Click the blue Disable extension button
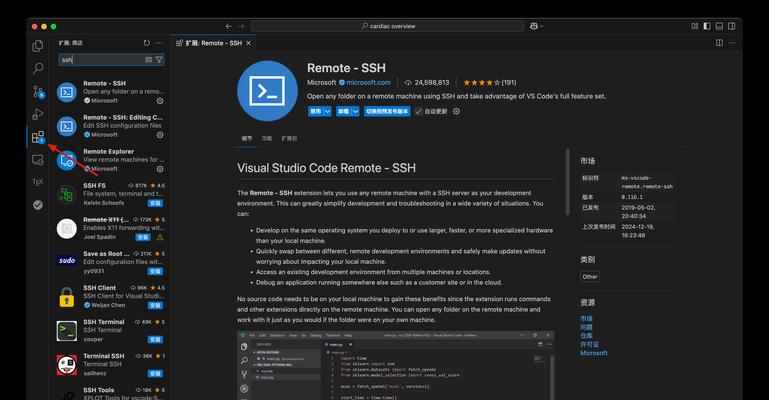Viewport: 769px width, 400px height. (315, 111)
